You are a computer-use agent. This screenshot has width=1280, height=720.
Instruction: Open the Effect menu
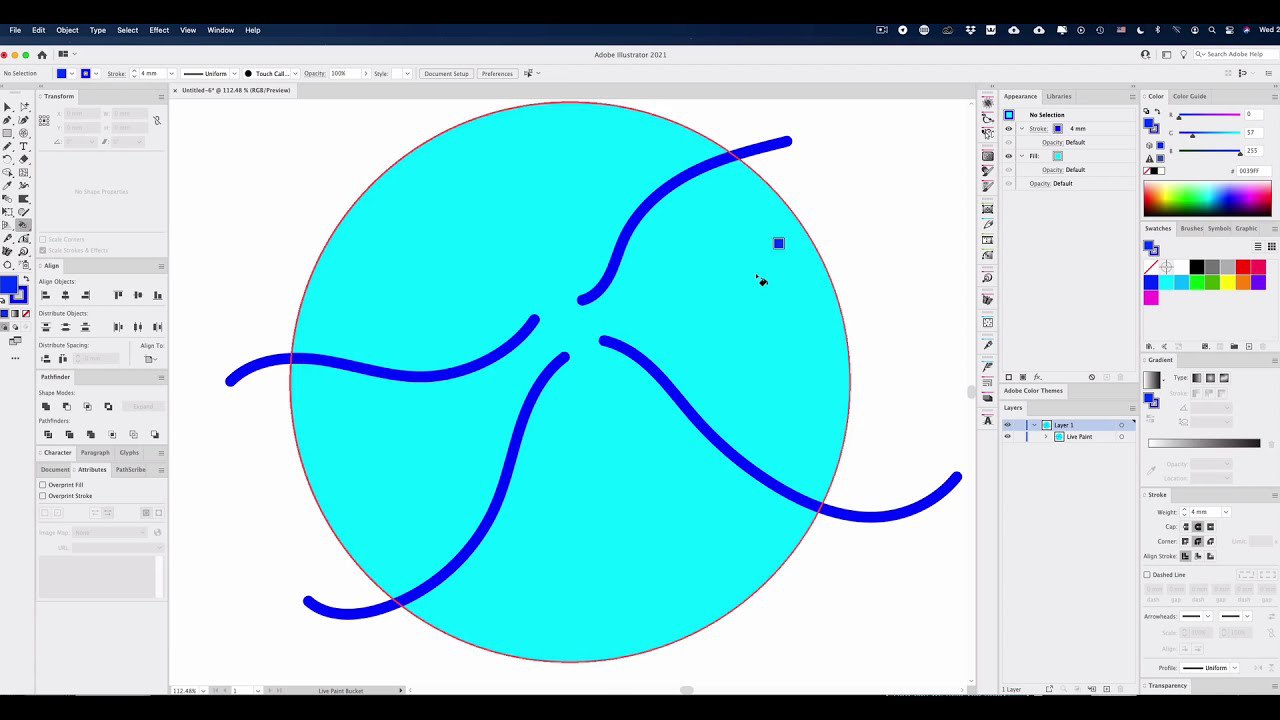[159, 30]
